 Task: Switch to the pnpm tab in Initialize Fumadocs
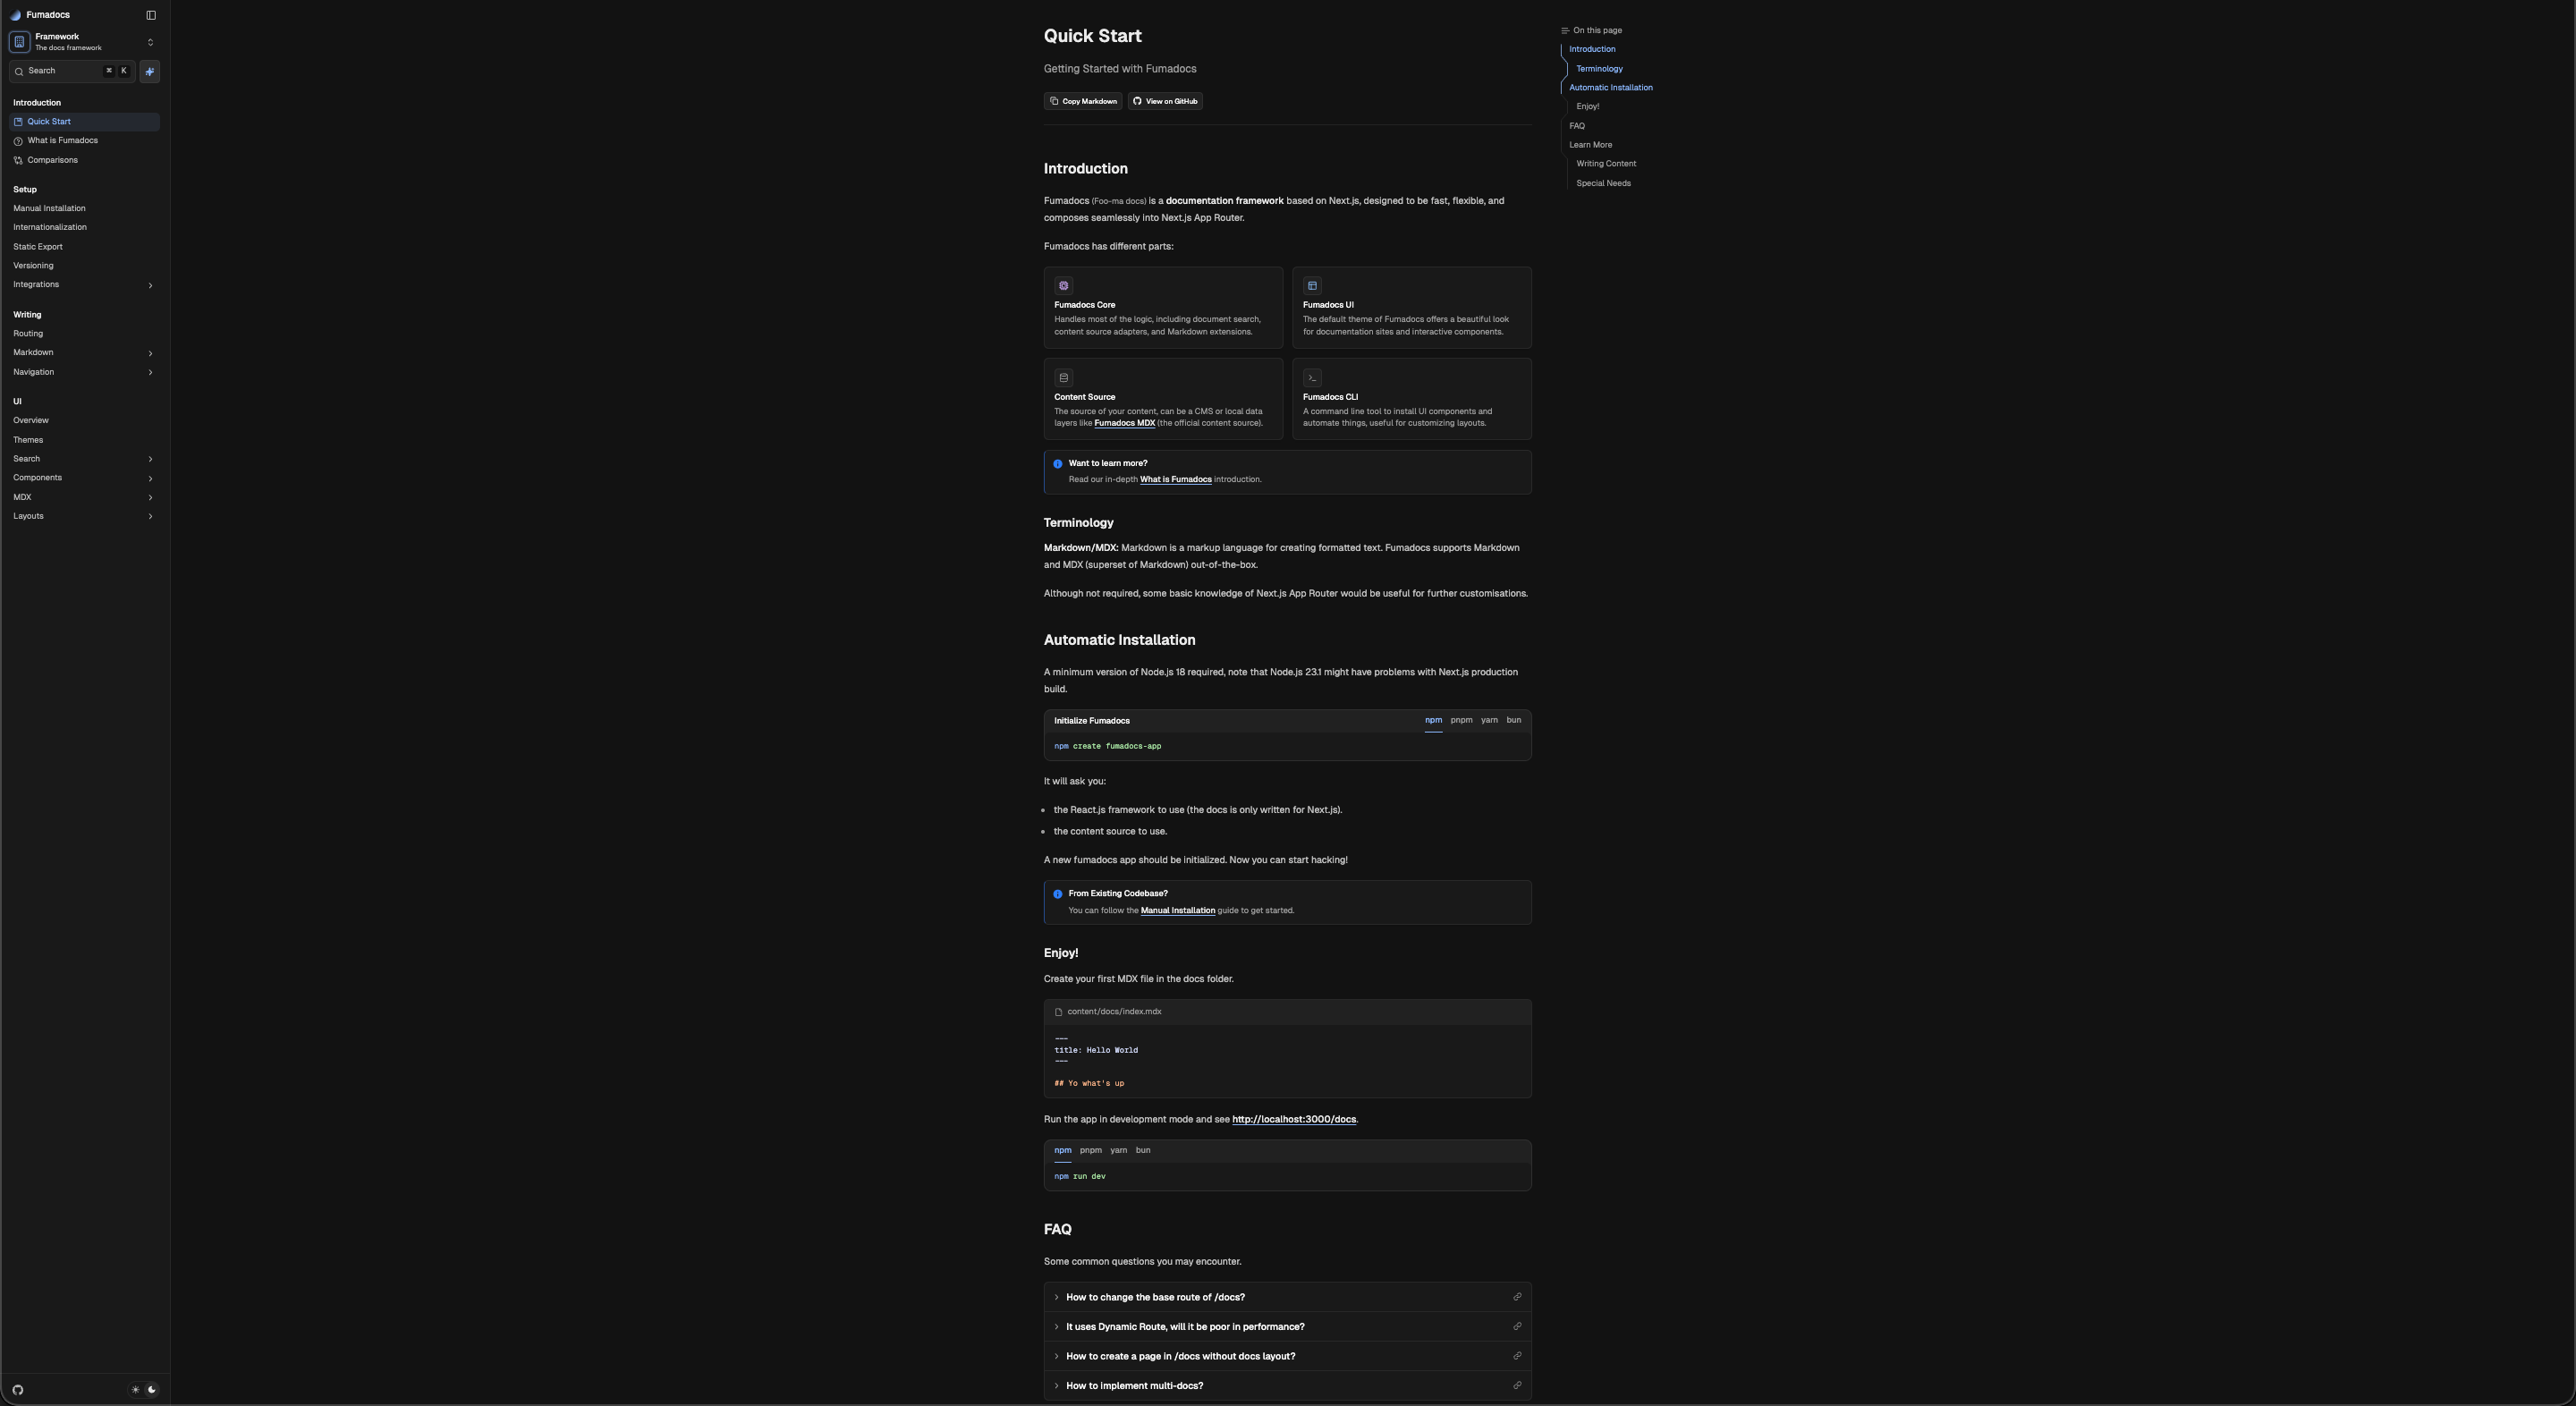(x=1461, y=720)
